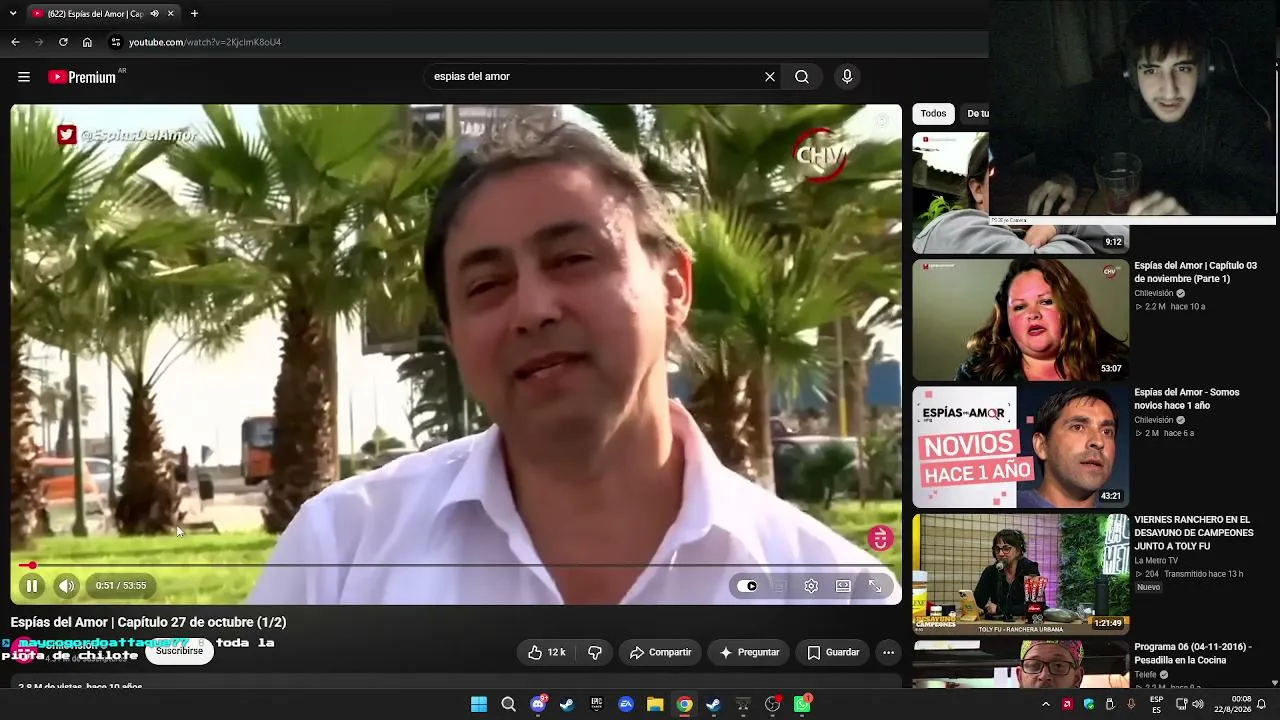Image resolution: width=1280 pixels, height=720 pixels.
Task: Click the video time display 0:51 / 53:55
Action: click(x=121, y=586)
